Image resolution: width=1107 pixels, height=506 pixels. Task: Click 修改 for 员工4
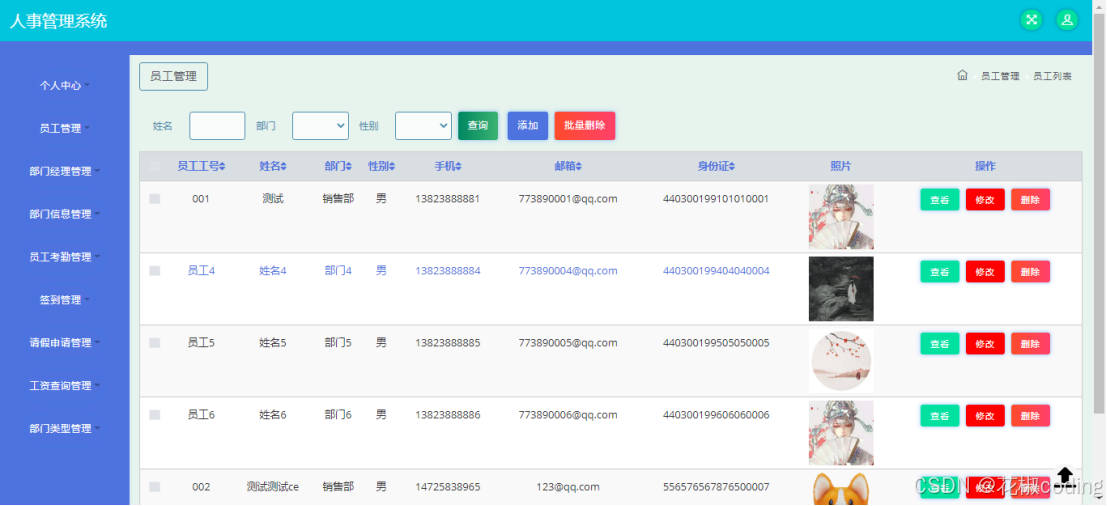985,272
